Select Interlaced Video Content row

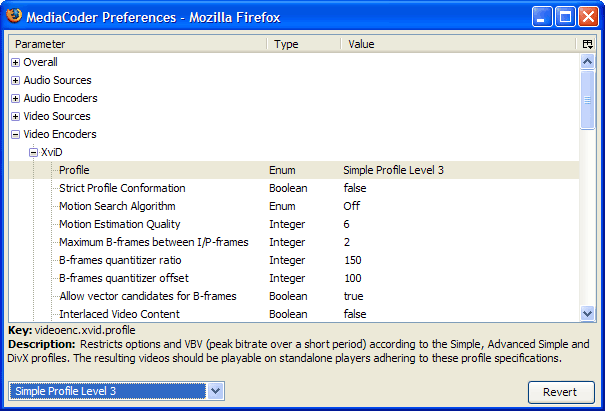point(294,314)
